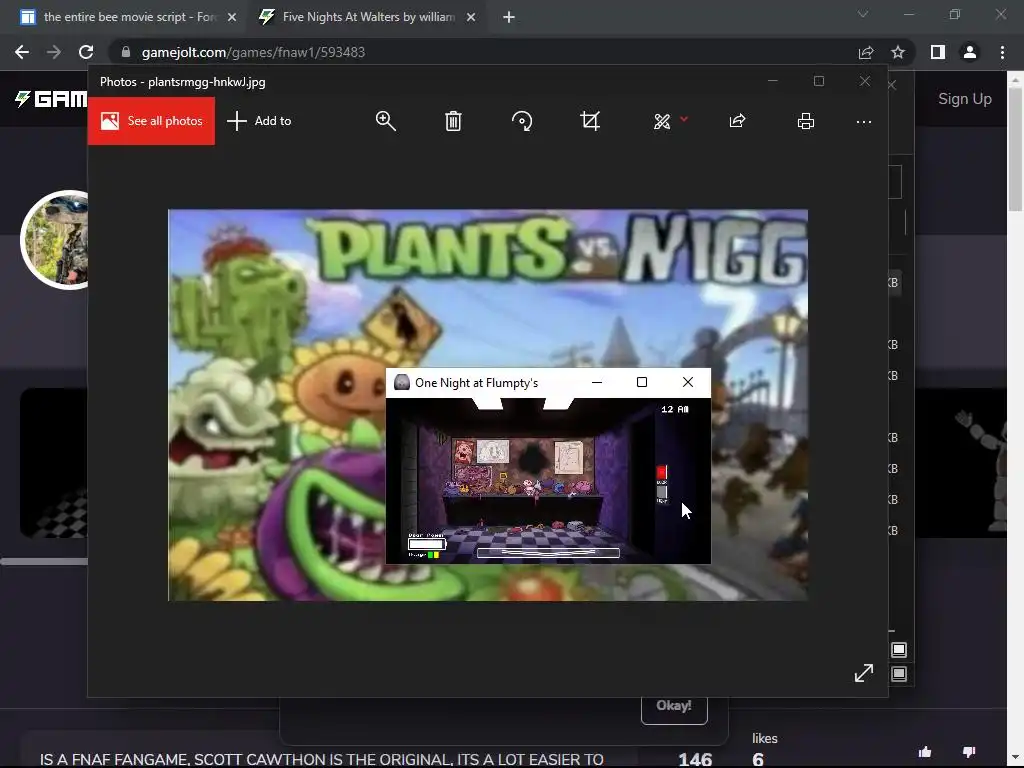
Task: Click the gamejolt.com address bar
Action: [483, 52]
